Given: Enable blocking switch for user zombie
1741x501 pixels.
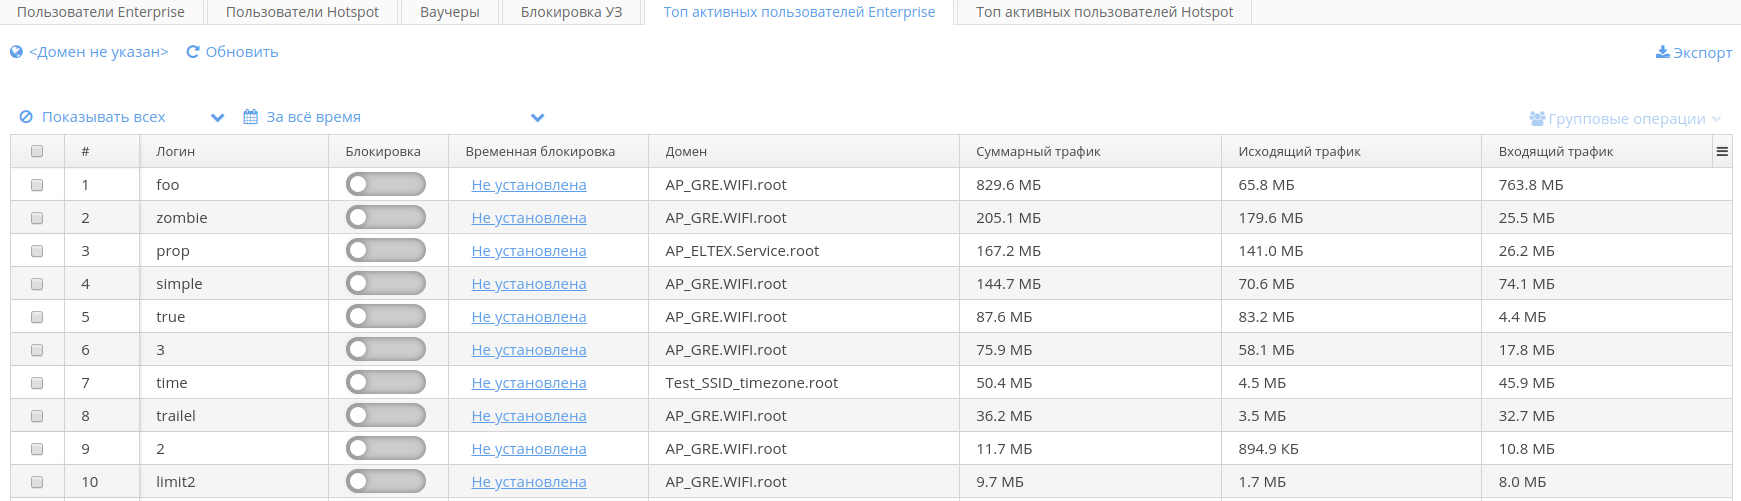Looking at the screenshot, I should click(x=385, y=218).
